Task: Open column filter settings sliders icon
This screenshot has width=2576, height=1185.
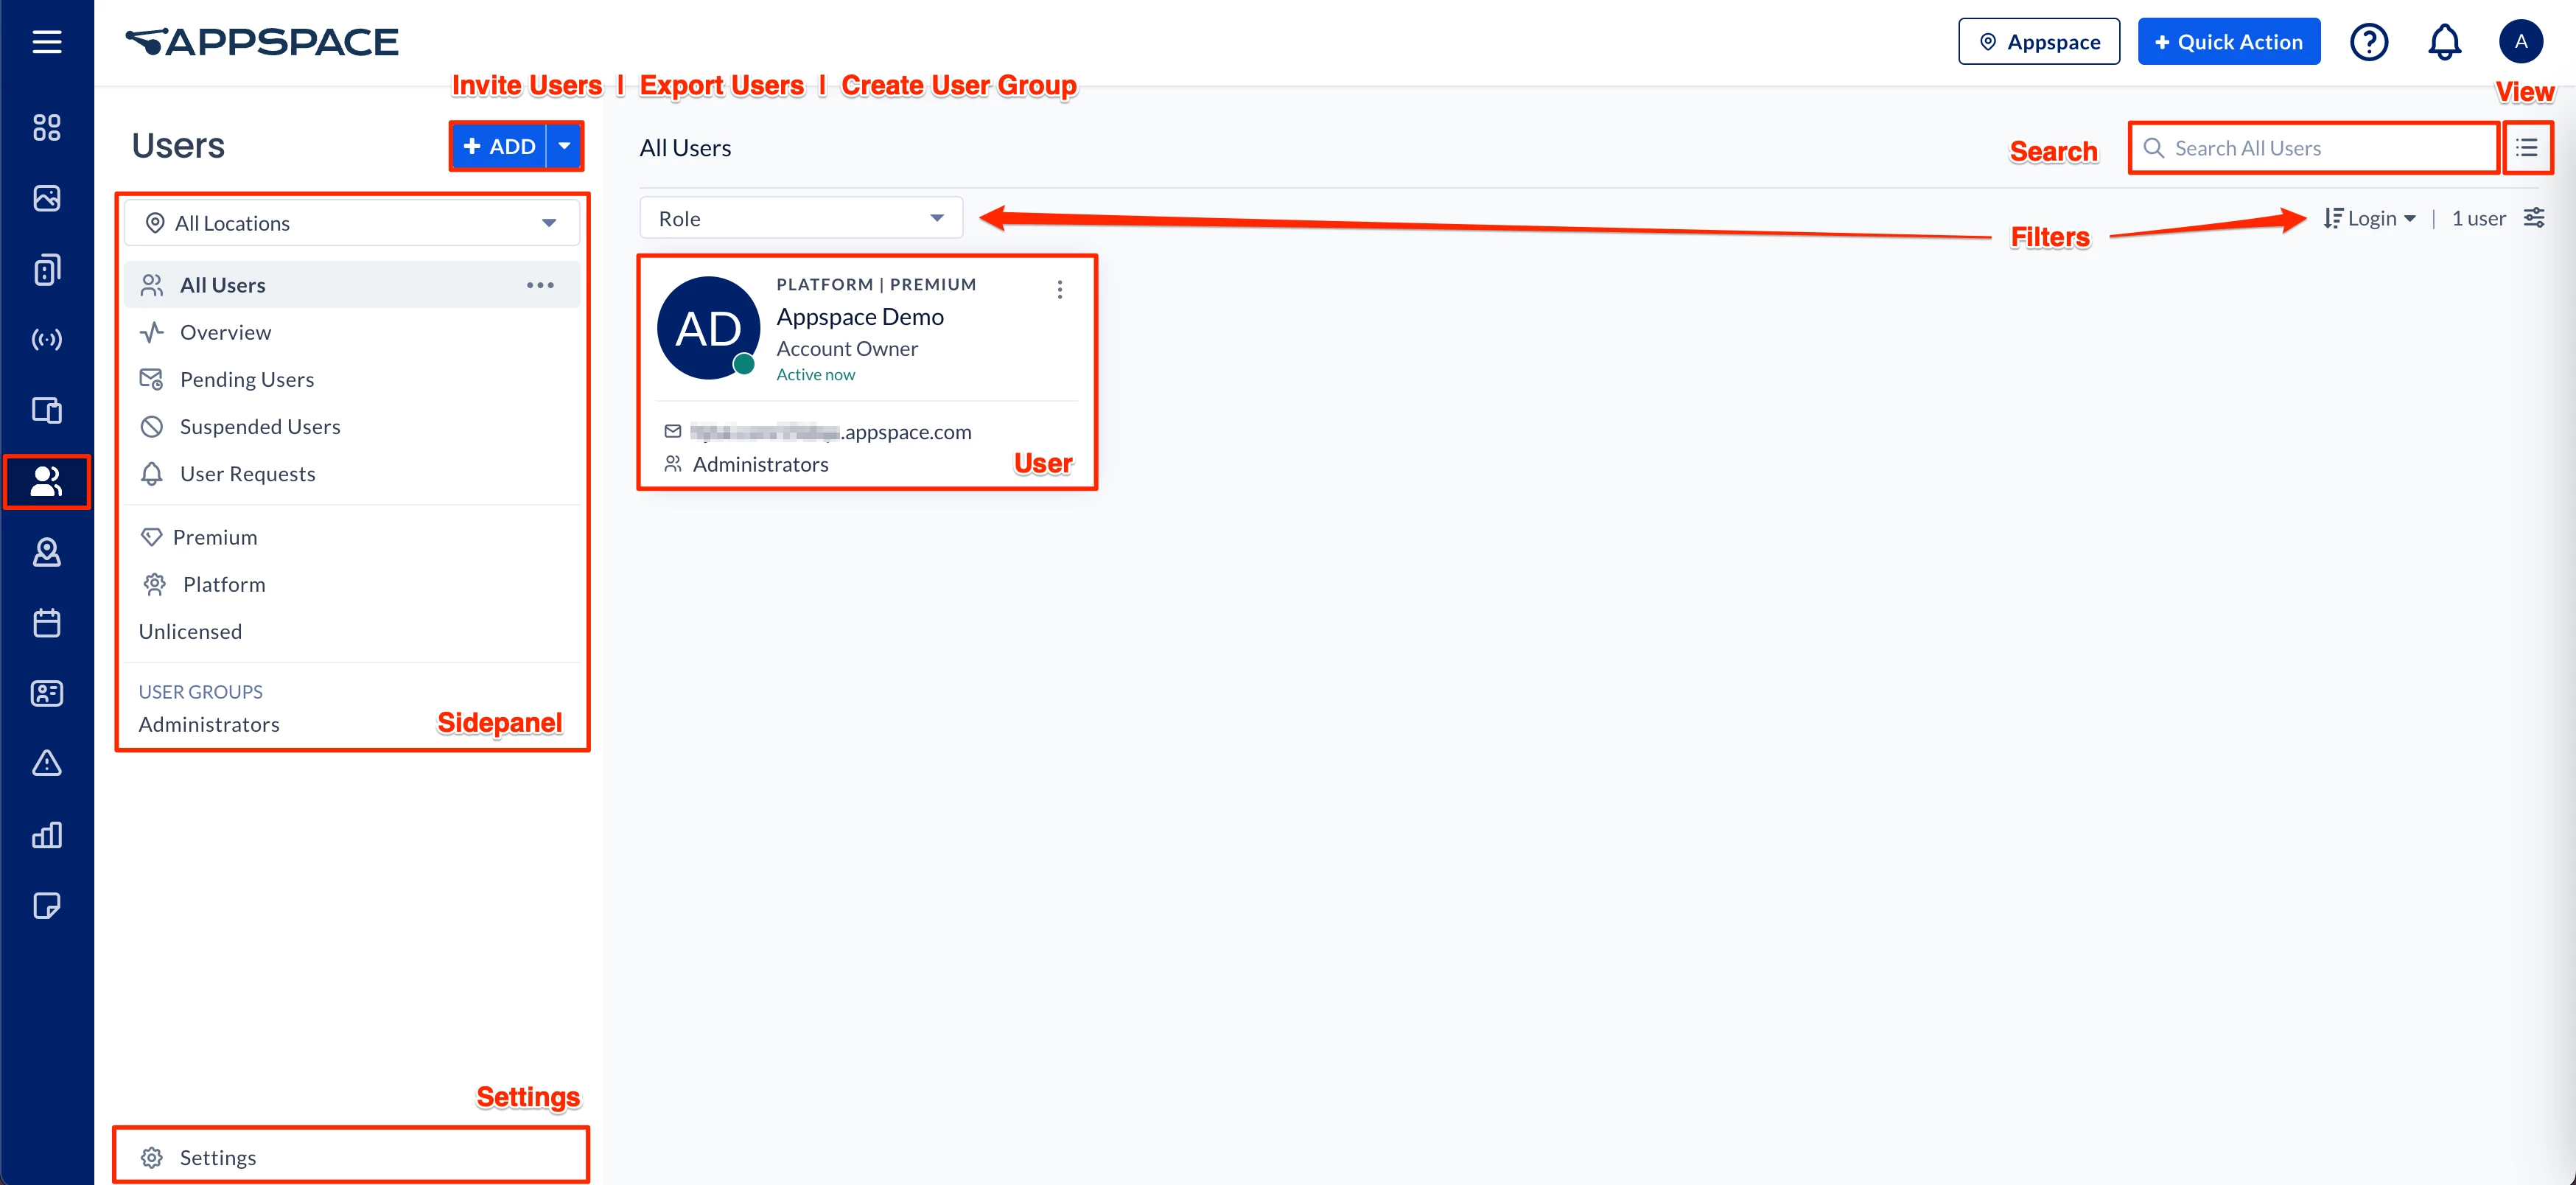Action: [x=2534, y=218]
